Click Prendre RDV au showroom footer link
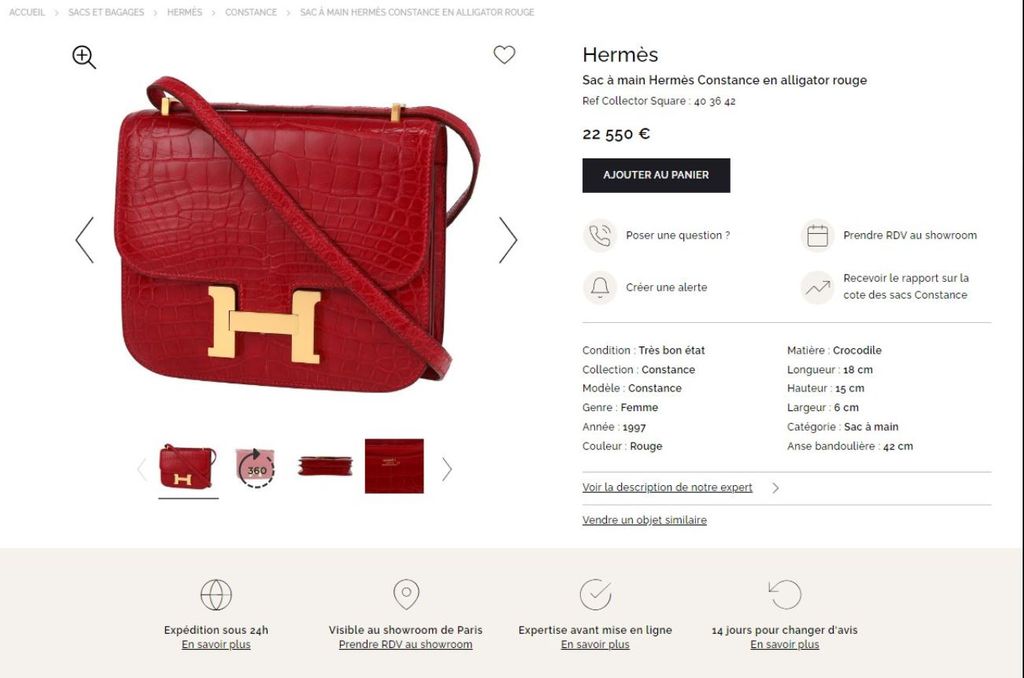 click(405, 645)
